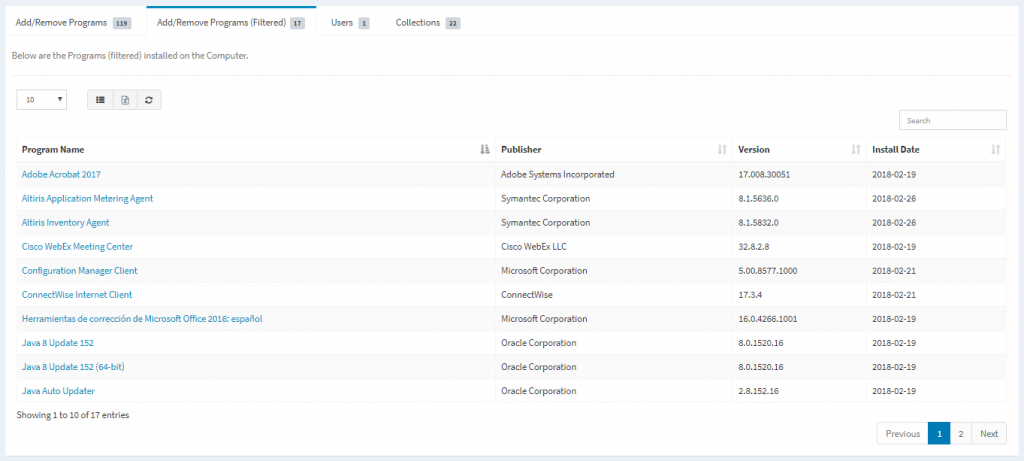Go to page 2 of results
The width and height of the screenshot is (1024, 461).
[x=960, y=433]
